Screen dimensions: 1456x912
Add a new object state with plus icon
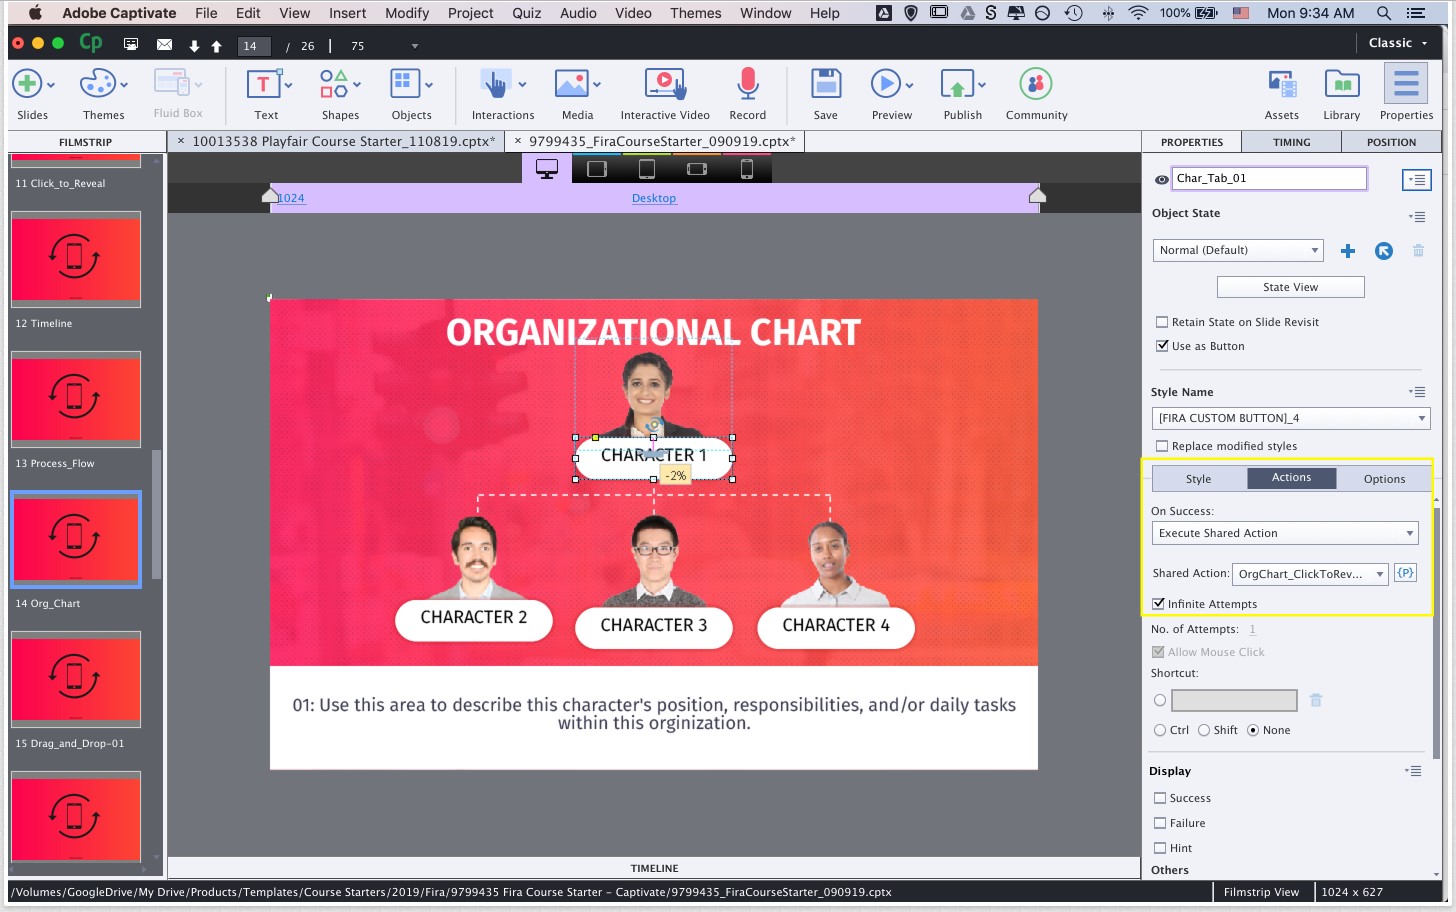coord(1348,251)
